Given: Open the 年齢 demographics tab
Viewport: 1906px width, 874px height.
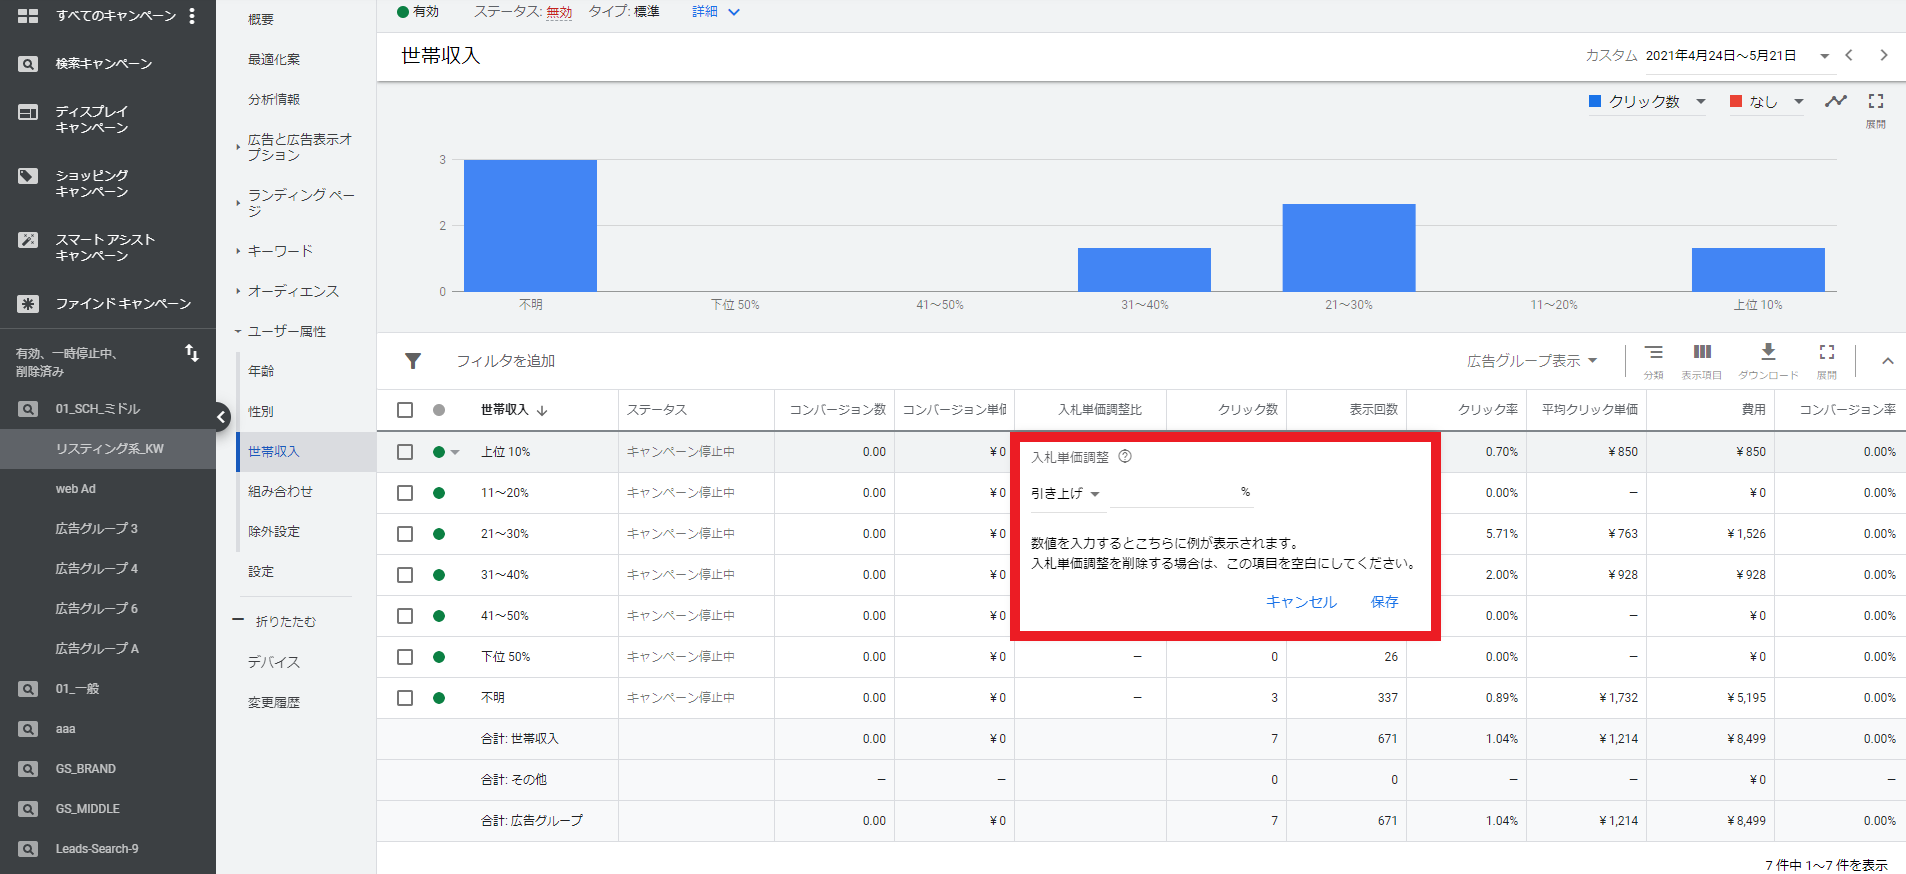Looking at the screenshot, I should 261,371.
